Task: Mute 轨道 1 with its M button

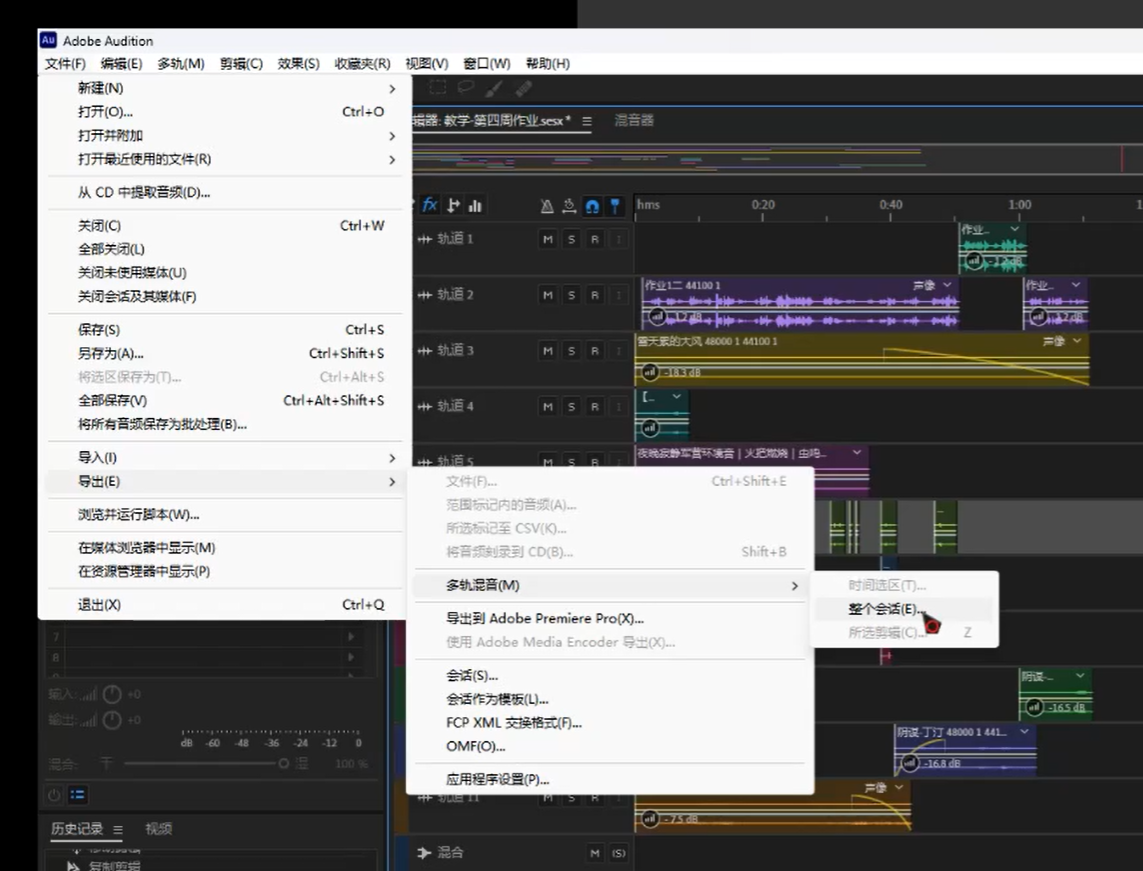Action: click(x=547, y=239)
